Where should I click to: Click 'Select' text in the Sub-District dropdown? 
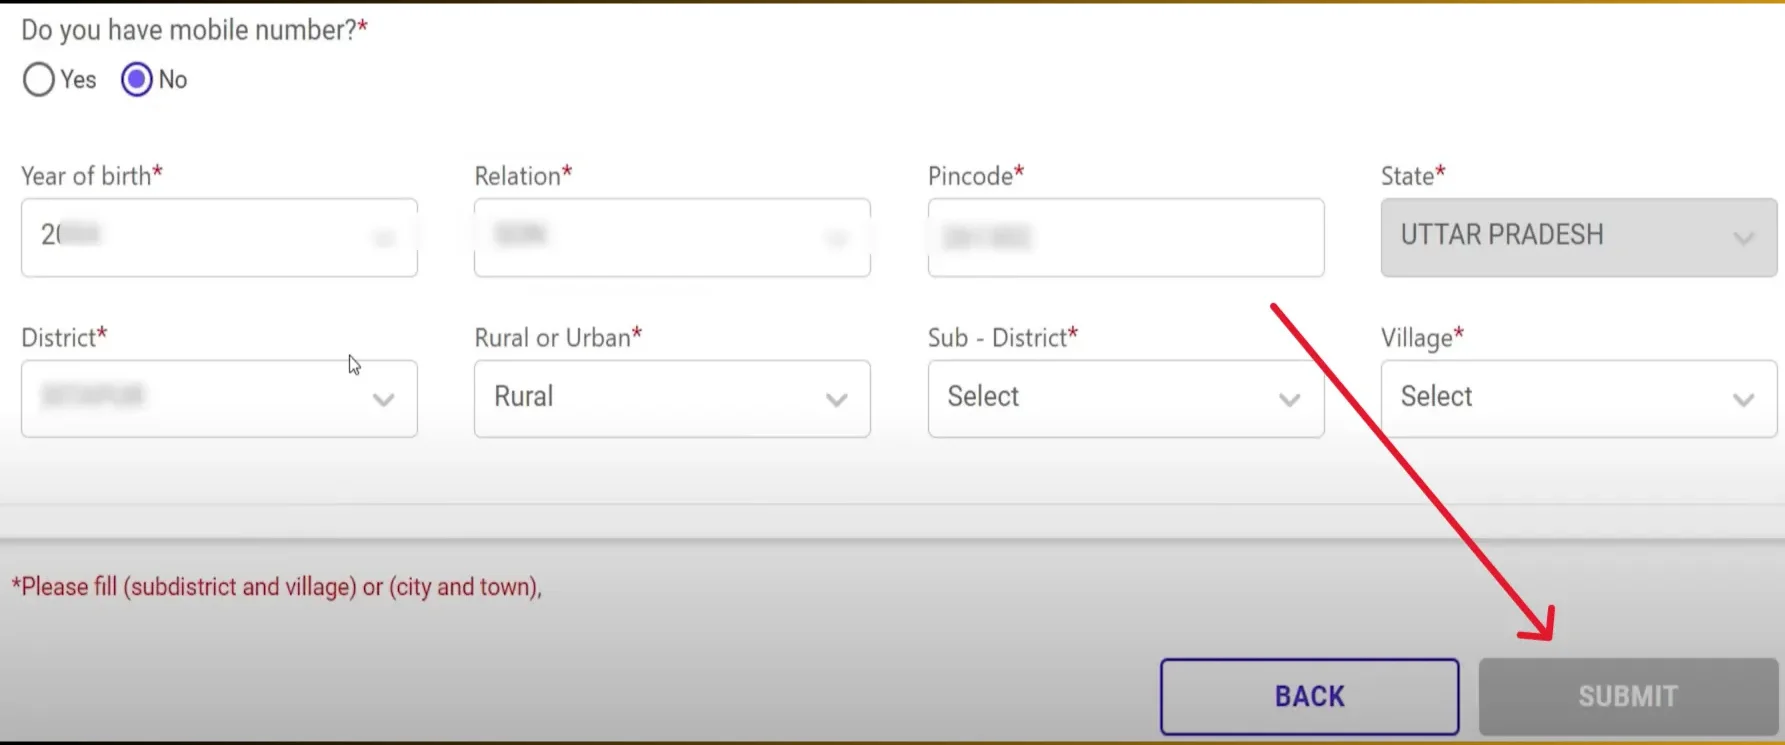coord(983,397)
